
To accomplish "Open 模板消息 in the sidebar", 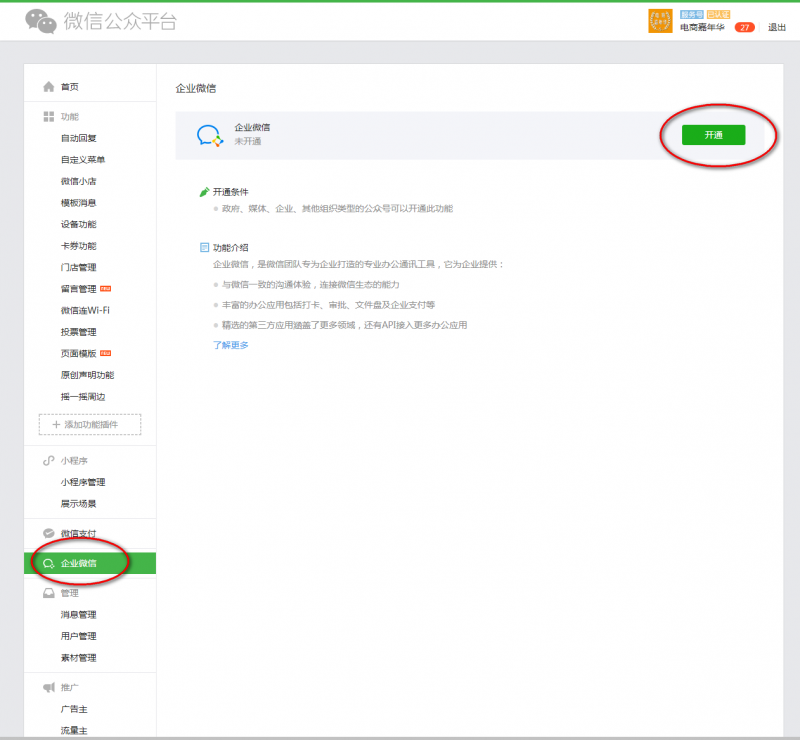I will (79, 203).
